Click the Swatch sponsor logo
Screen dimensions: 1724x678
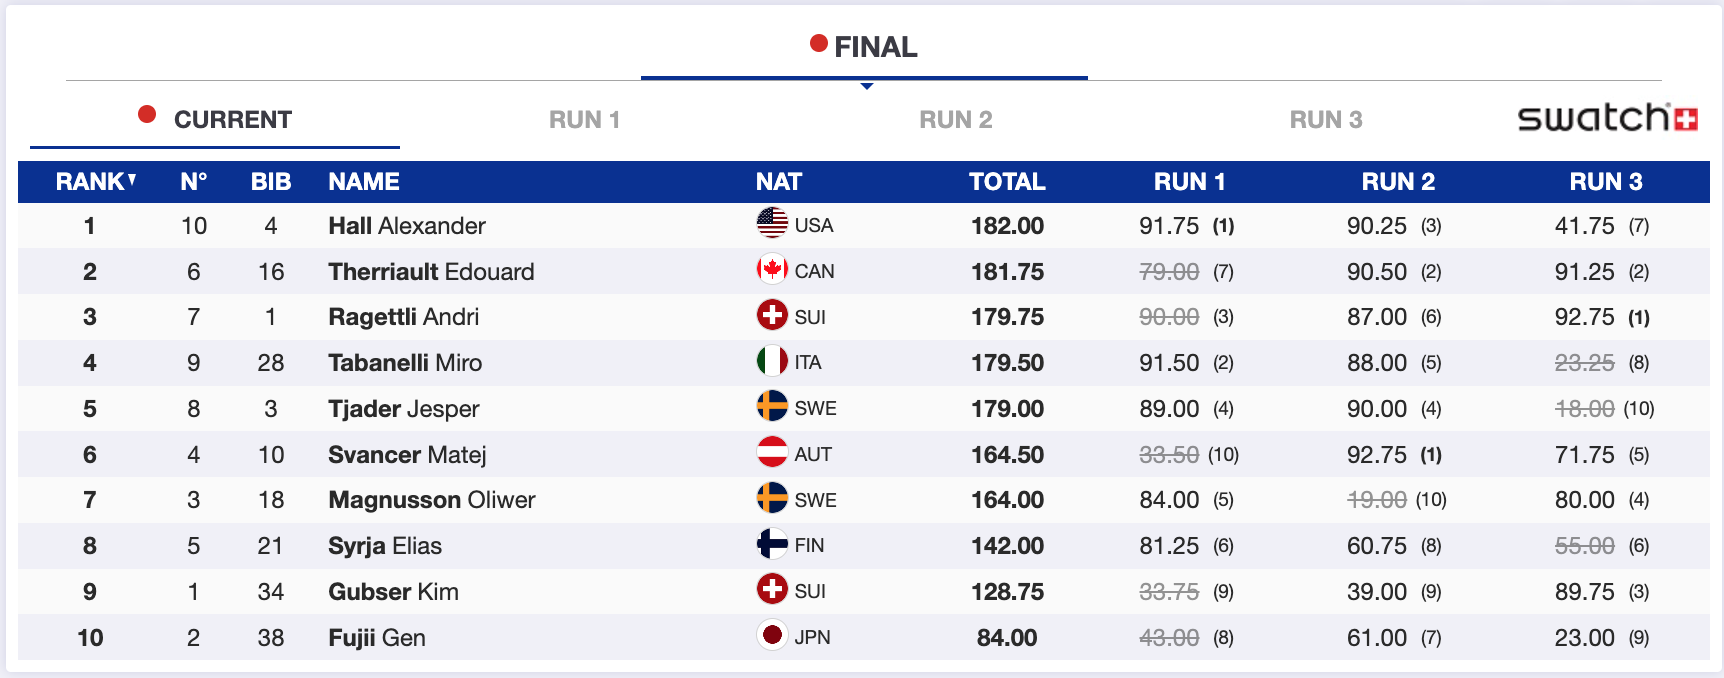click(x=1607, y=118)
